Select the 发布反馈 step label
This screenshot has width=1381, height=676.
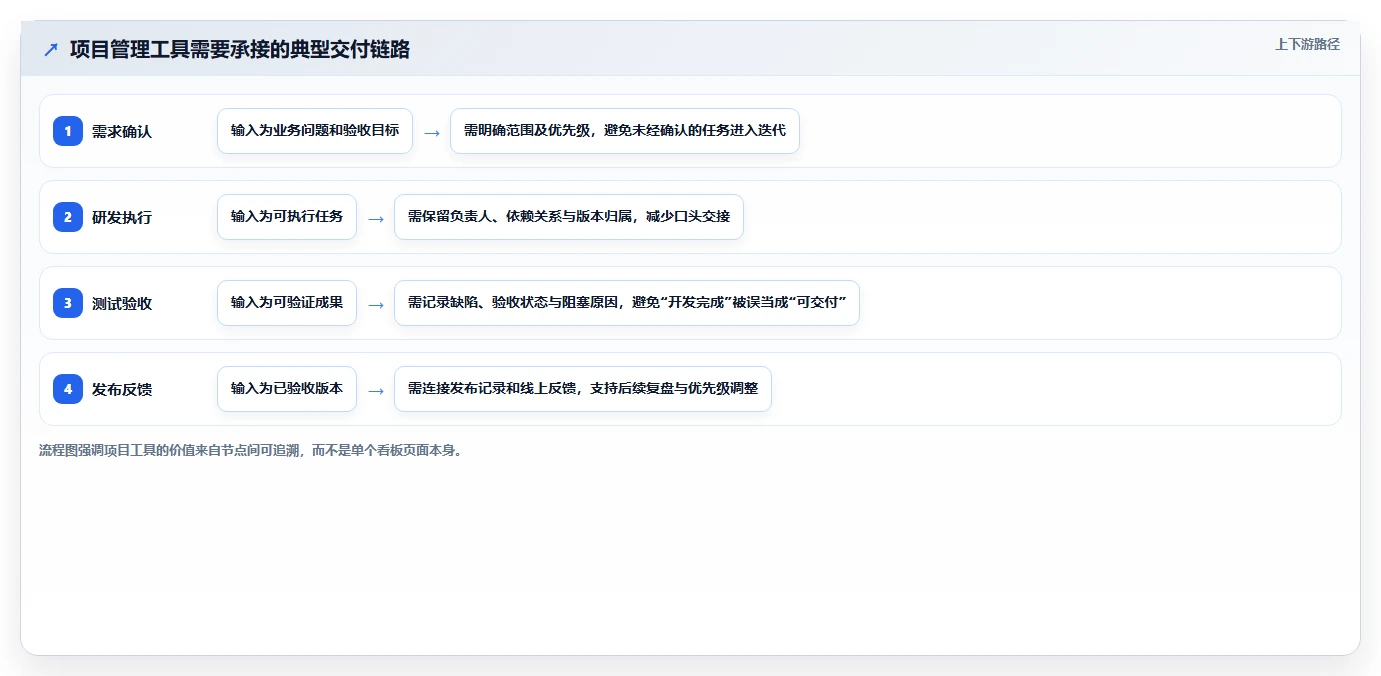(x=122, y=389)
